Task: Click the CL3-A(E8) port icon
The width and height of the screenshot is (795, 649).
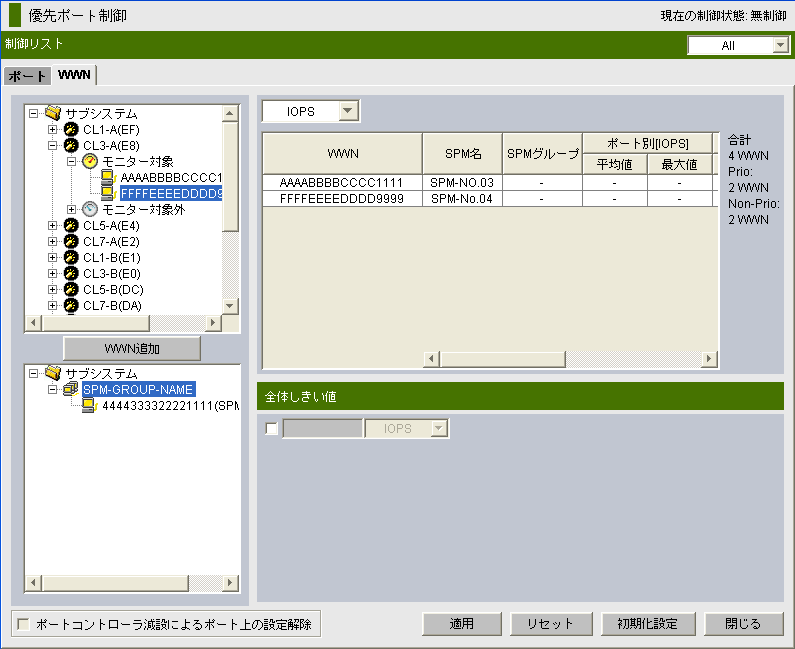Action: pyautogui.click(x=71, y=146)
